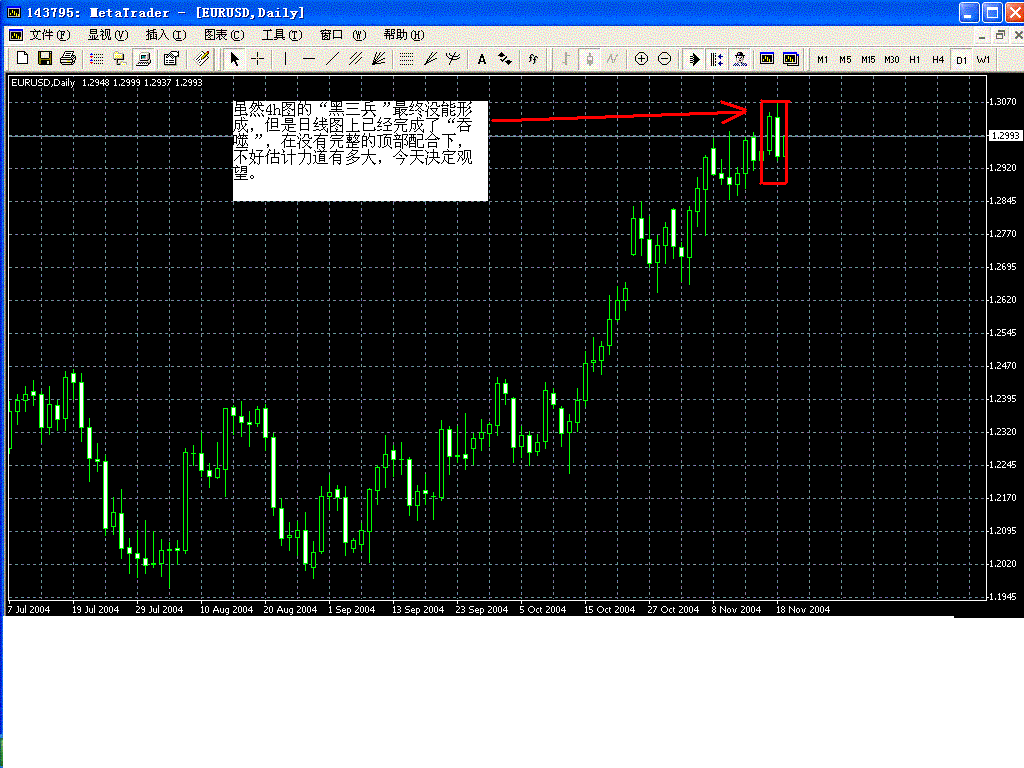Select the Fibonacci fan tool
This screenshot has height=768, width=1024.
coord(430,59)
